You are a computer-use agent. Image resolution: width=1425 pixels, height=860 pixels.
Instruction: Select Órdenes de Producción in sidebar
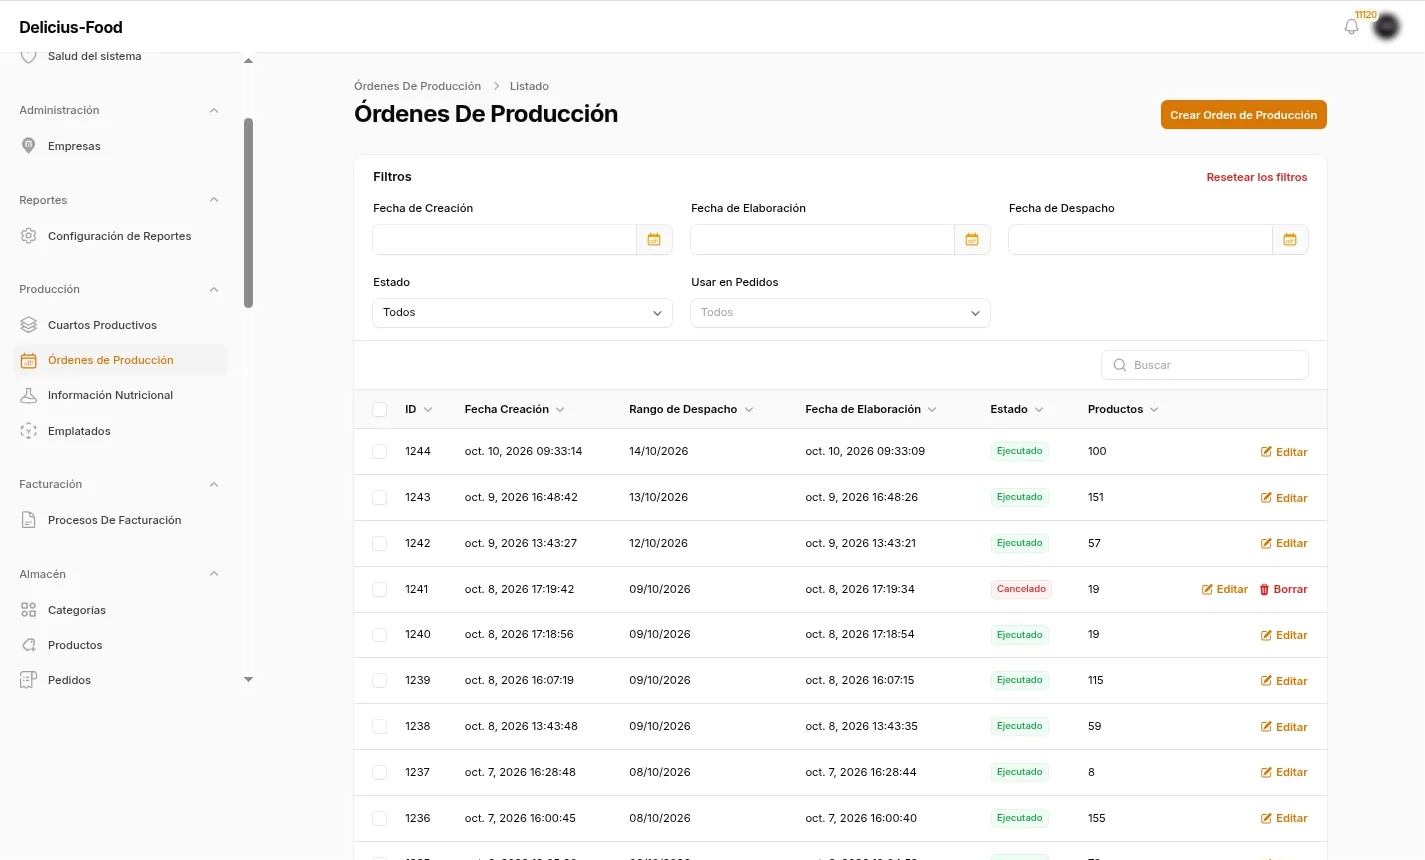(121, 360)
